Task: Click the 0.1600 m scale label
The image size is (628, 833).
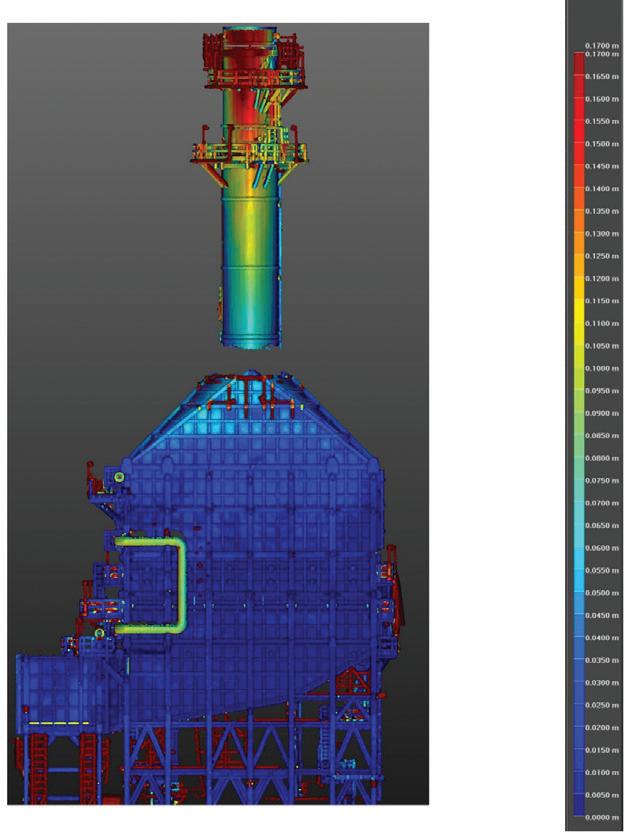Action: pos(602,99)
